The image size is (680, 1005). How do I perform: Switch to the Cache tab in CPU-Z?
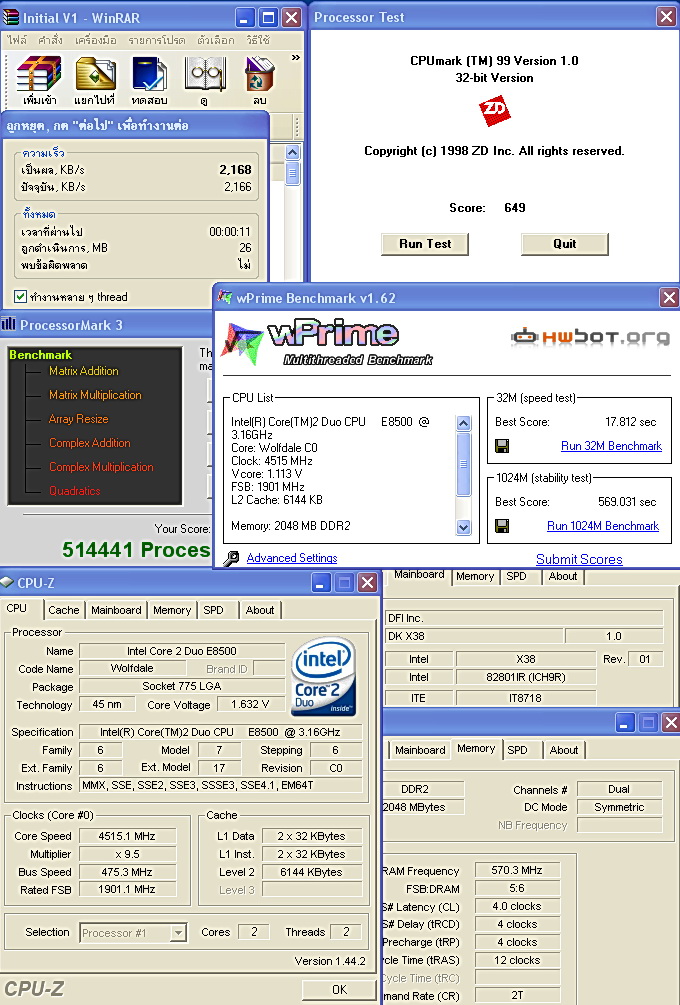point(63,610)
